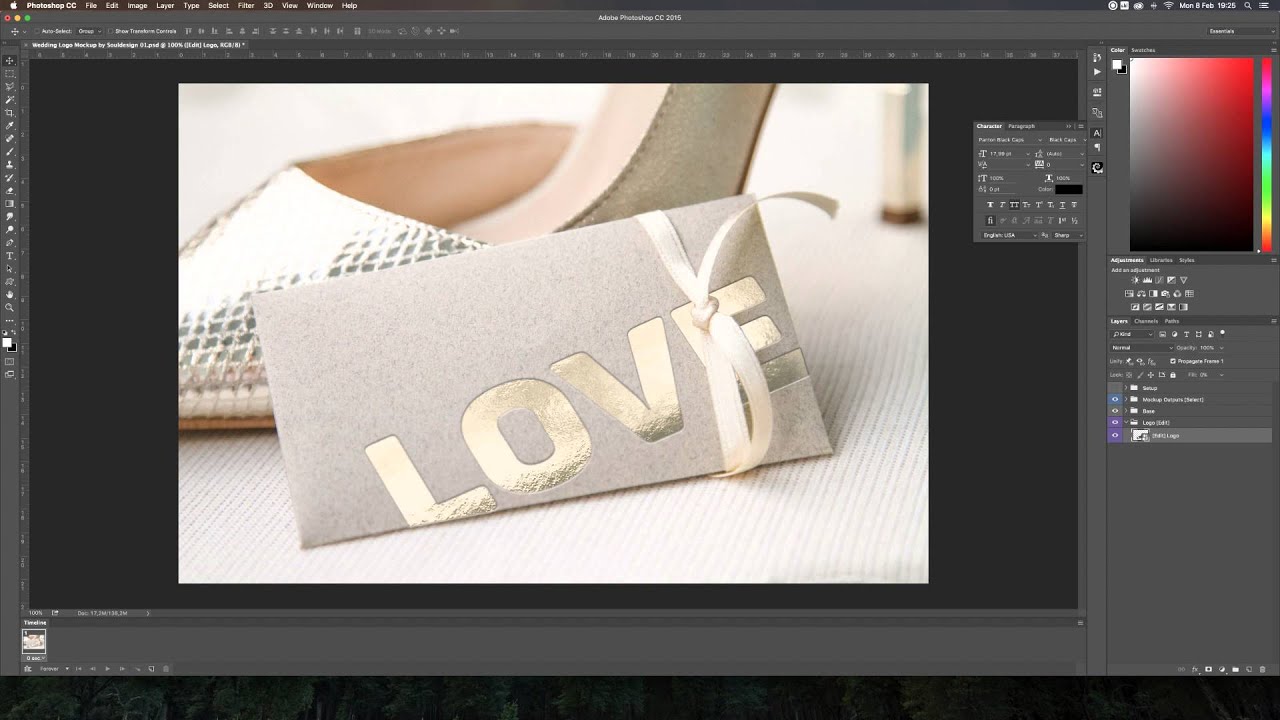This screenshot has width=1280, height=720.
Task: Uncheck Propagate Frame 1 checkbox
Action: tap(1173, 361)
